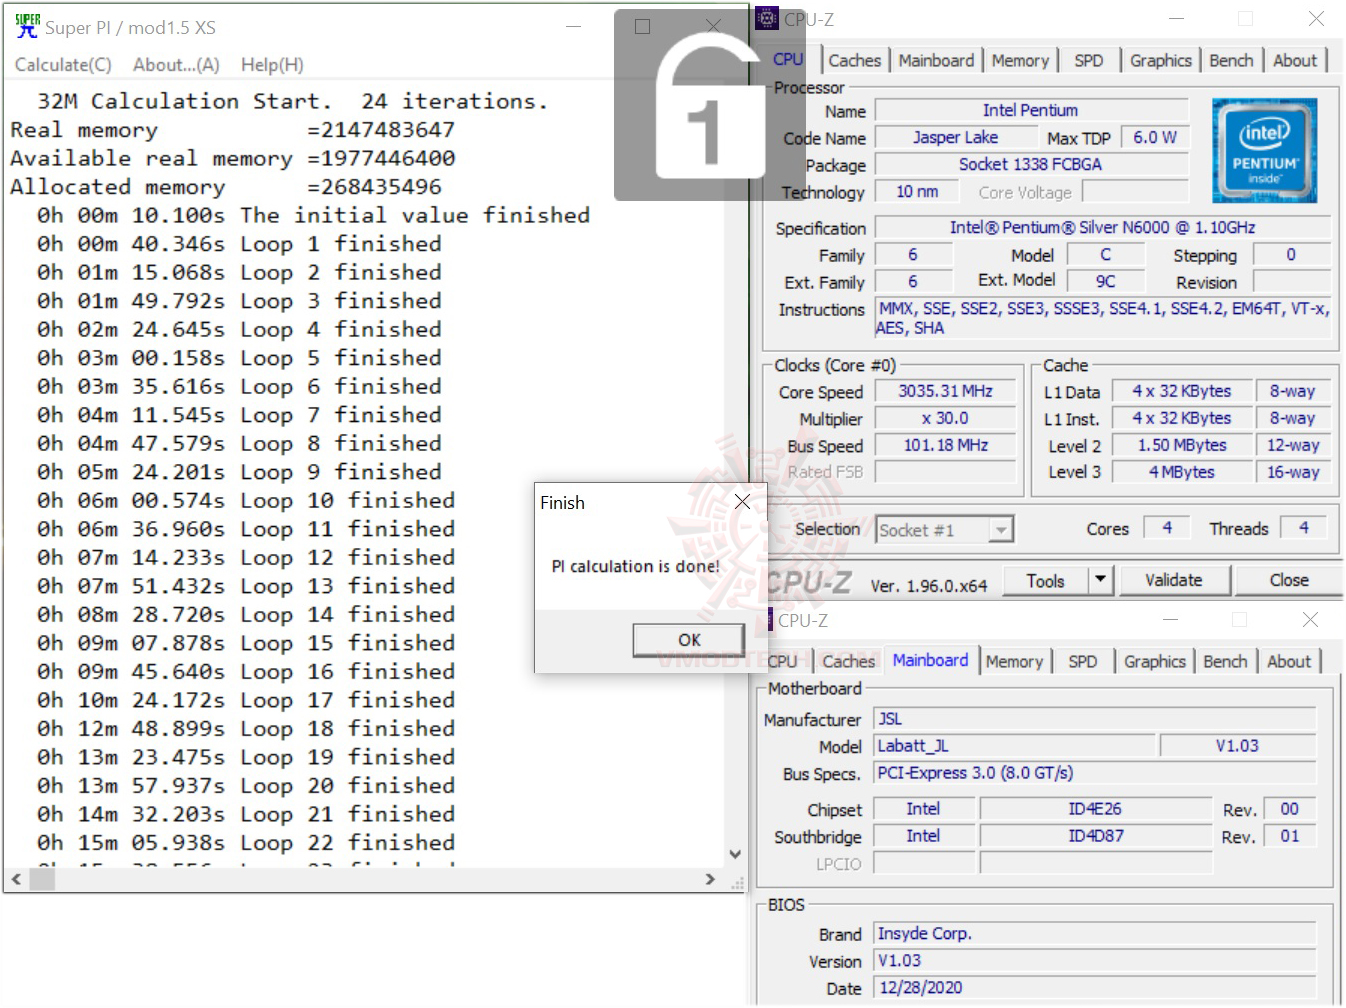Click the Bus Specs value 'PCI-Express 3.0 (8.0 GT/s)'

[1094, 772]
